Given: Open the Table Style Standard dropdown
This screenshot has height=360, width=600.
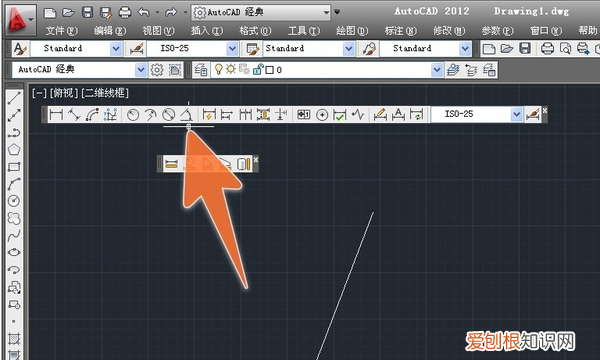Looking at the screenshot, I should 348,49.
